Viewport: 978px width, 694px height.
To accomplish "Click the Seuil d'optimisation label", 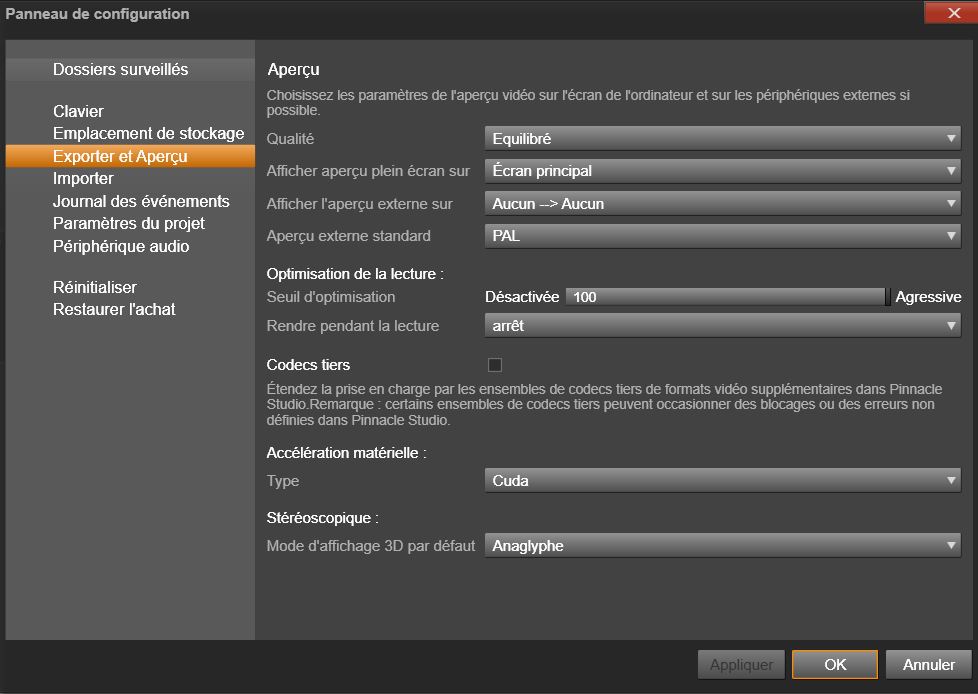I will pyautogui.click(x=331, y=297).
